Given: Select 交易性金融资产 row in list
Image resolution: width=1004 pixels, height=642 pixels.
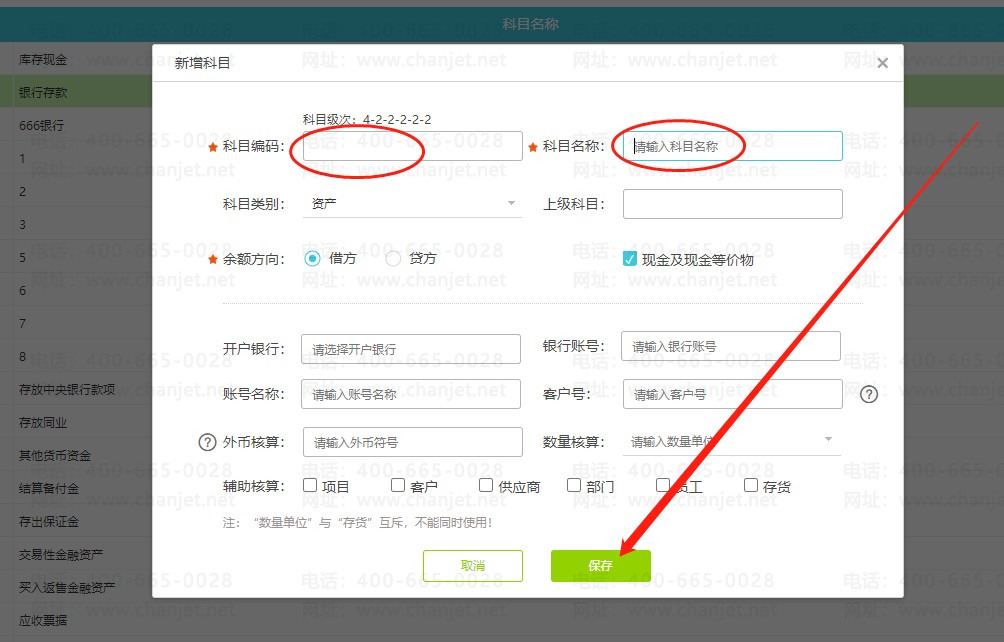Looking at the screenshot, I should click(76, 554).
